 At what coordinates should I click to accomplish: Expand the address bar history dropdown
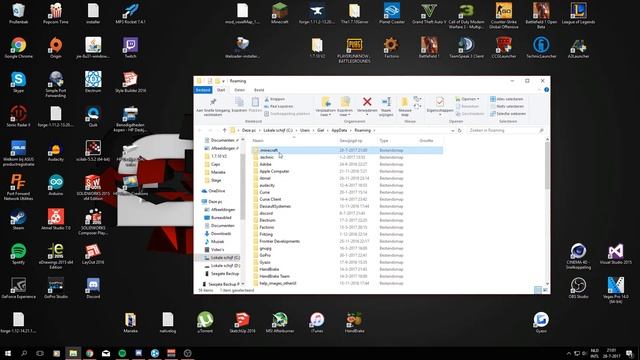coord(452,131)
